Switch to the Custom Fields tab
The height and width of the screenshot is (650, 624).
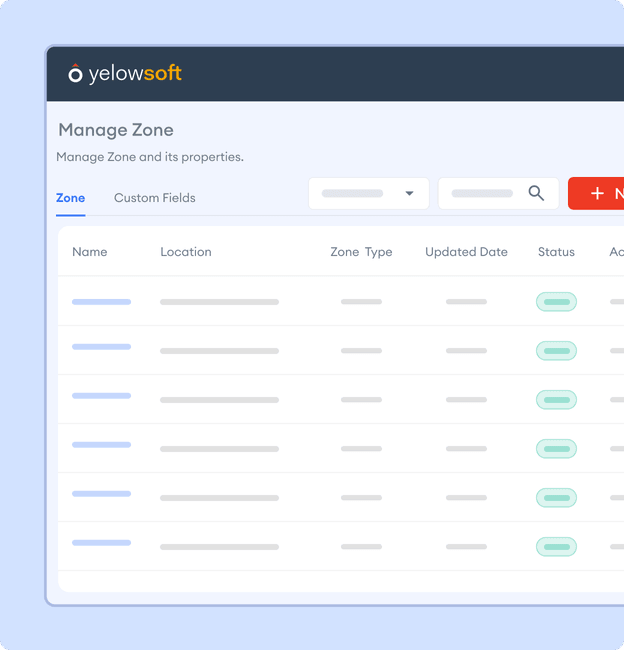[x=154, y=198]
